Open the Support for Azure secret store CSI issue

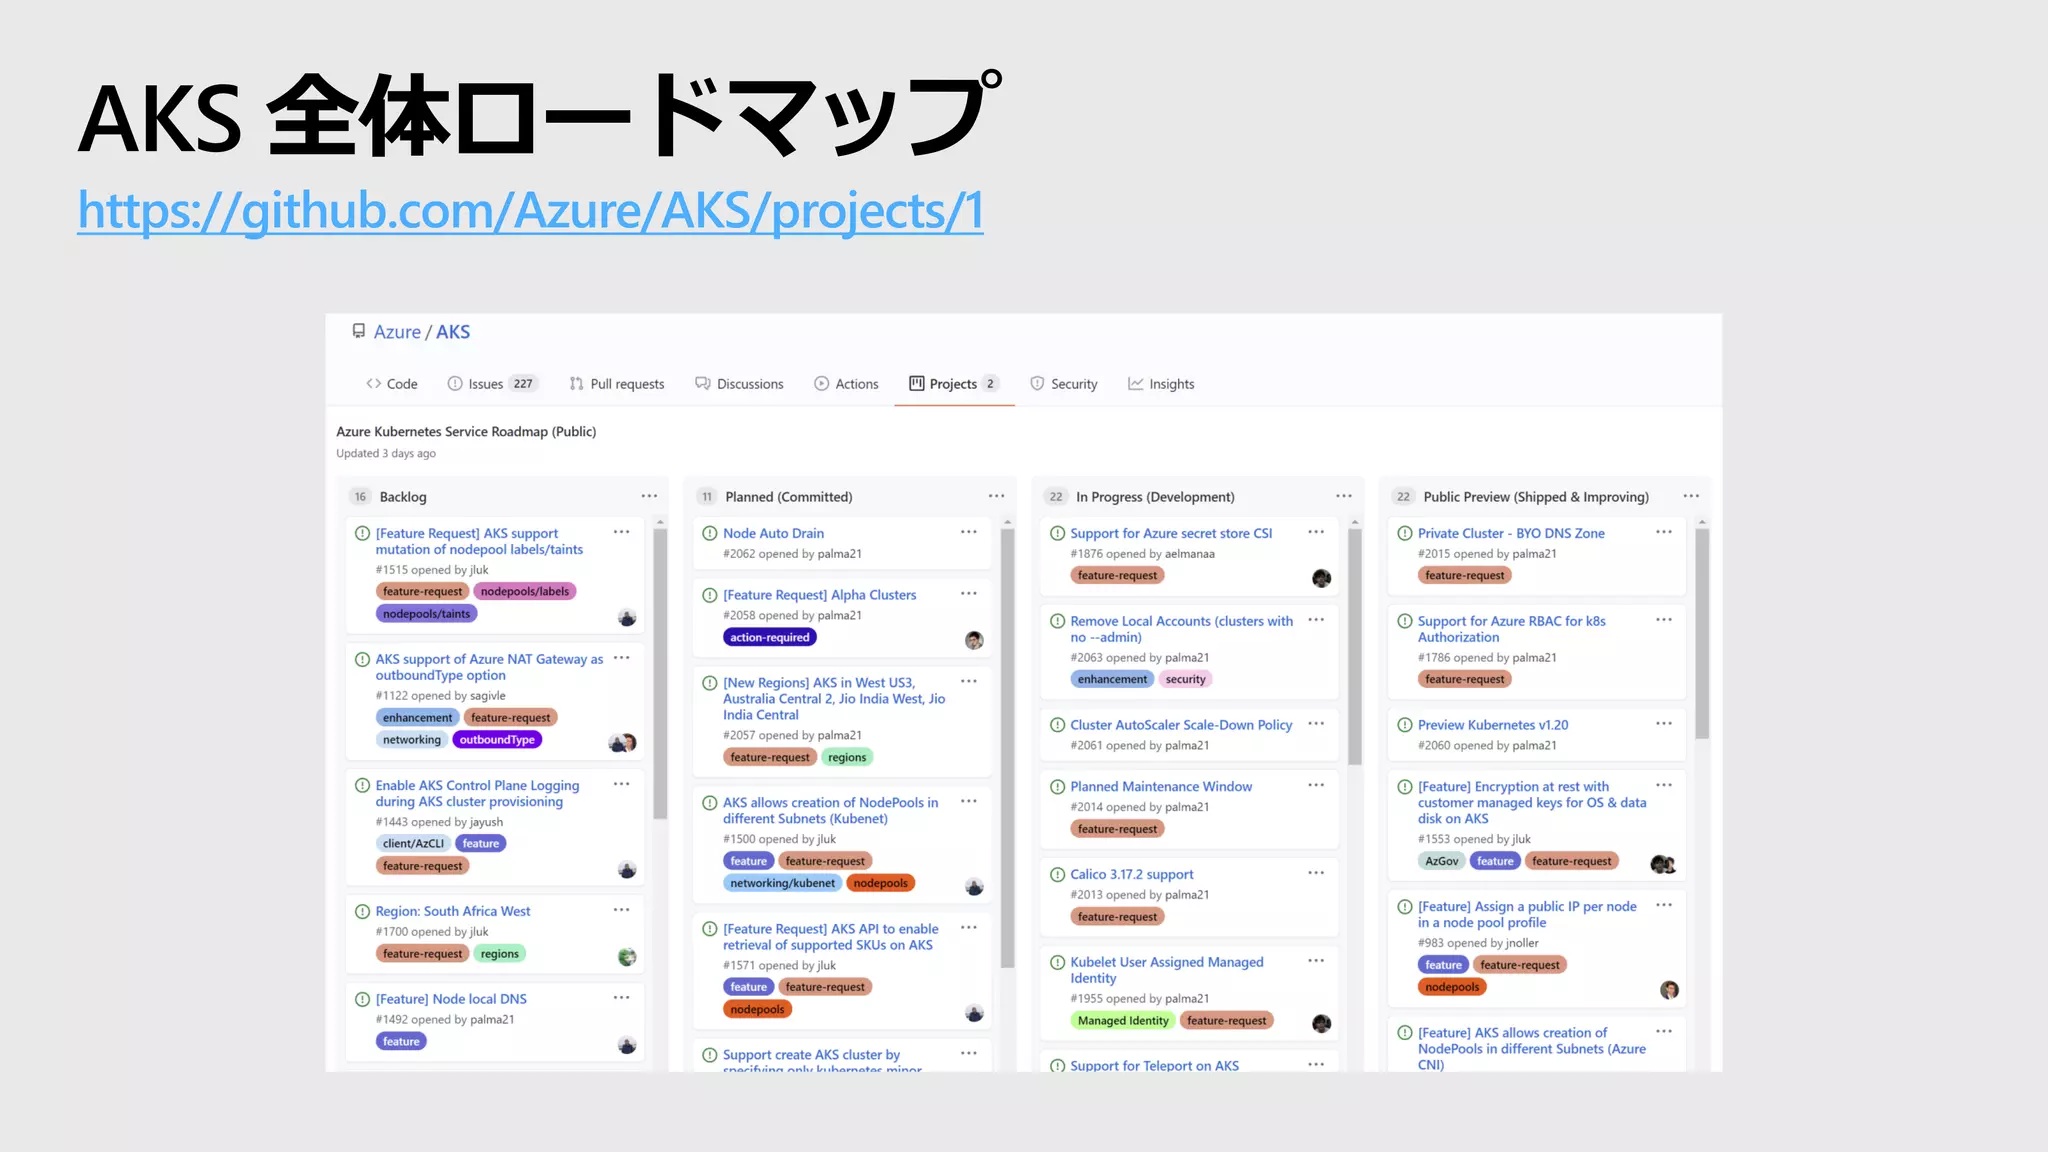click(1171, 534)
